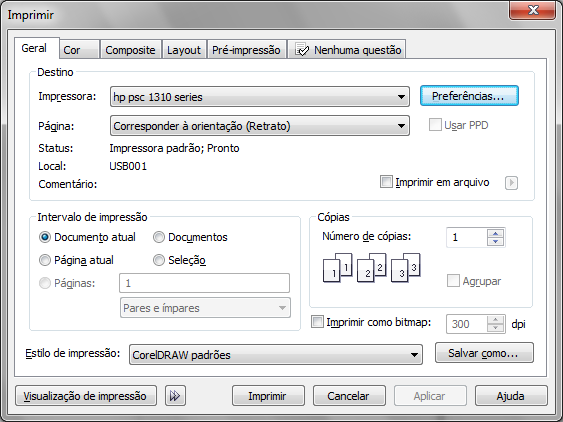Open Visualização de impressão preview

coord(86,396)
